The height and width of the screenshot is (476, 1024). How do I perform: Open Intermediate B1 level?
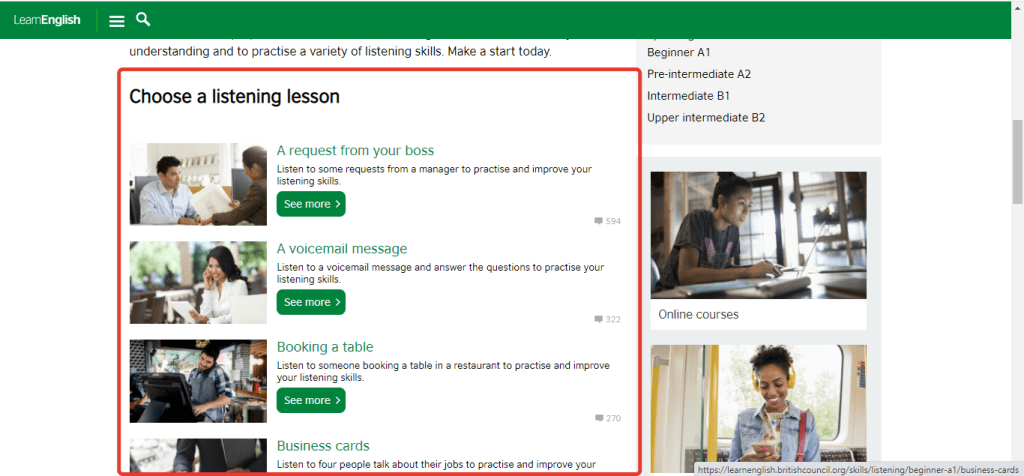click(688, 96)
